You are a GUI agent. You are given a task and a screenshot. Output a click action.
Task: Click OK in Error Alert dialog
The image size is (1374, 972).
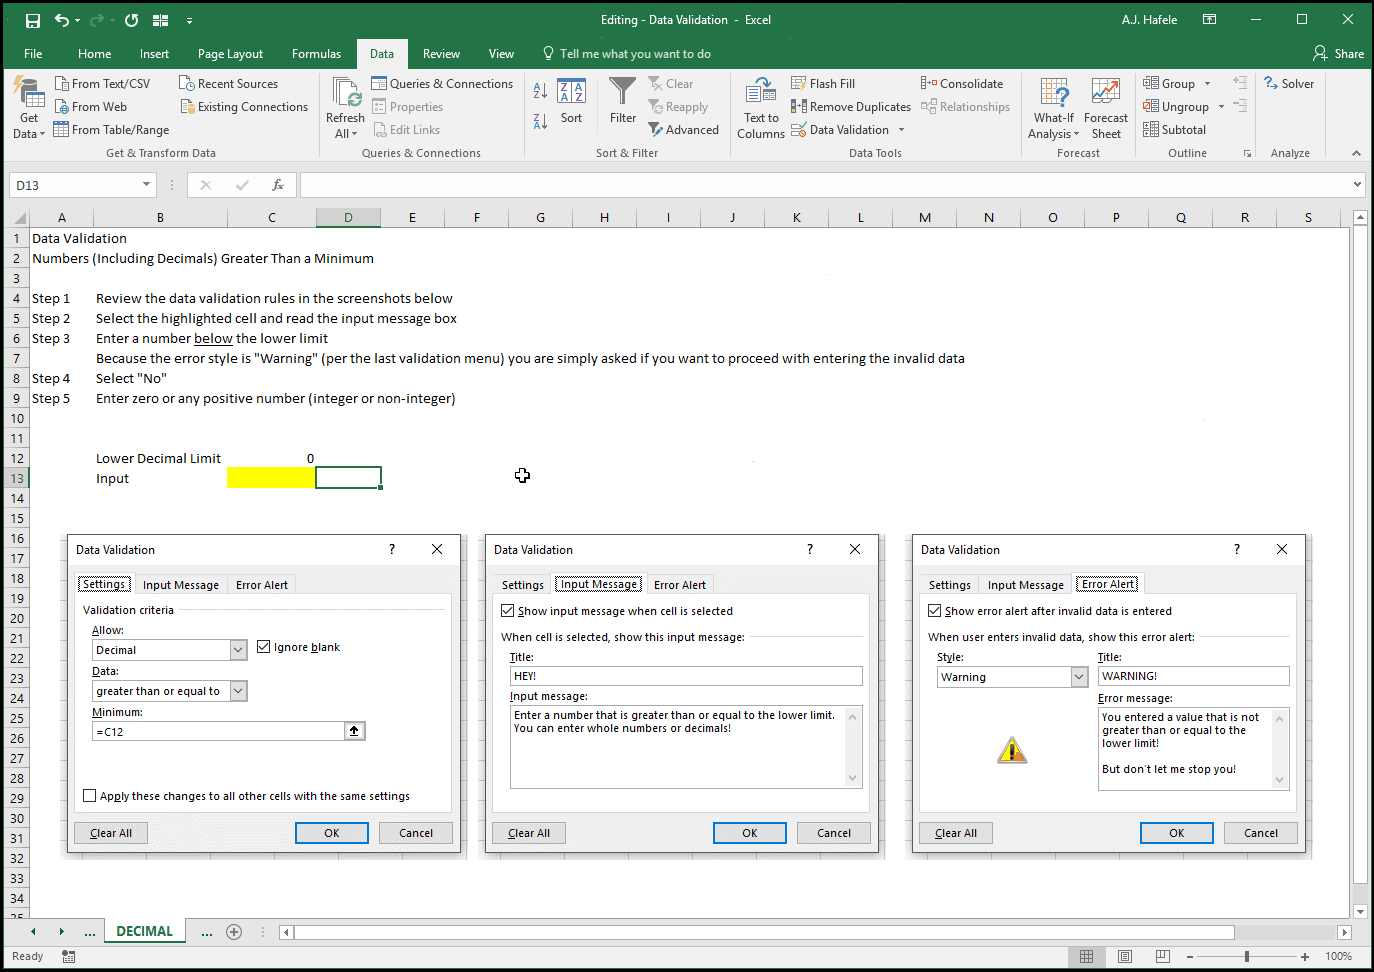pos(1177,833)
